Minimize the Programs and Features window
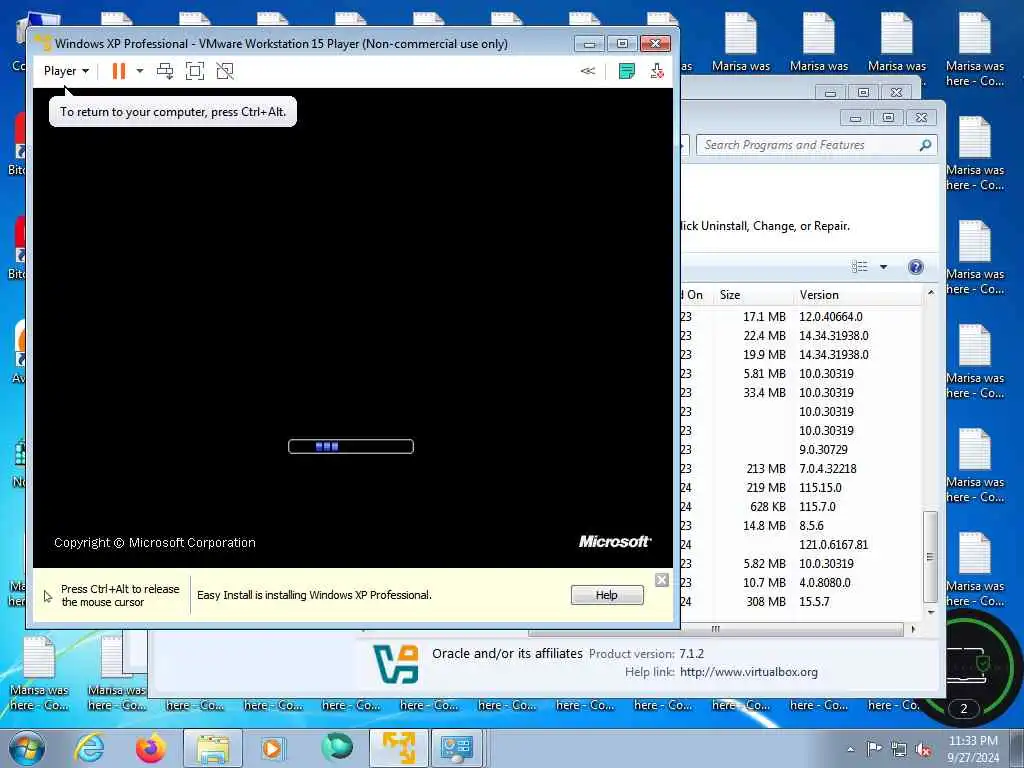1024x768 pixels. tap(856, 118)
